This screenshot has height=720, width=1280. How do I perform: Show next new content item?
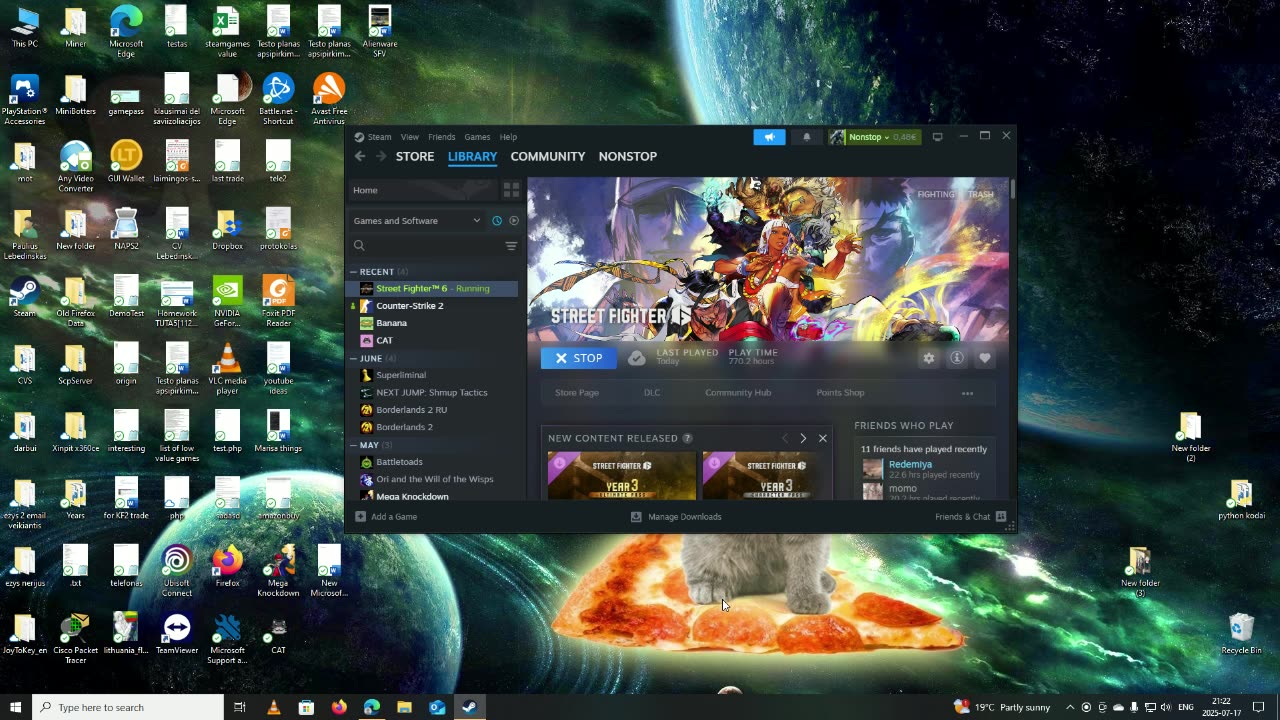803,438
